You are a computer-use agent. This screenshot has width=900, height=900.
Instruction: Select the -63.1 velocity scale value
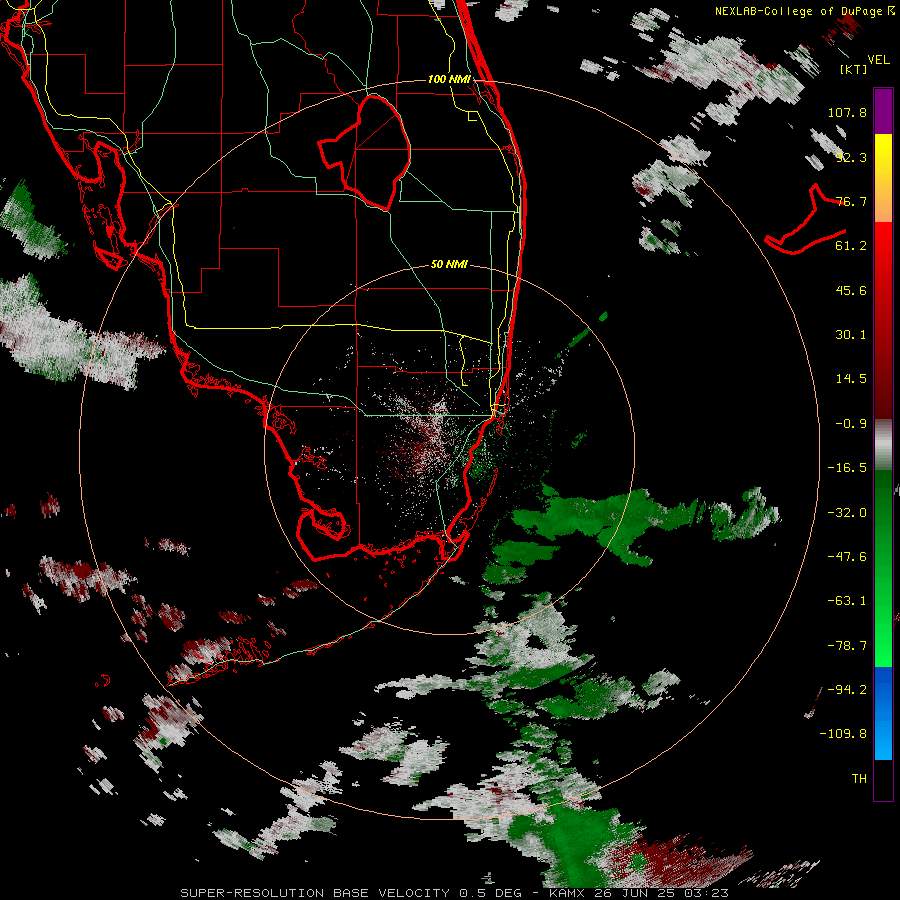[847, 601]
